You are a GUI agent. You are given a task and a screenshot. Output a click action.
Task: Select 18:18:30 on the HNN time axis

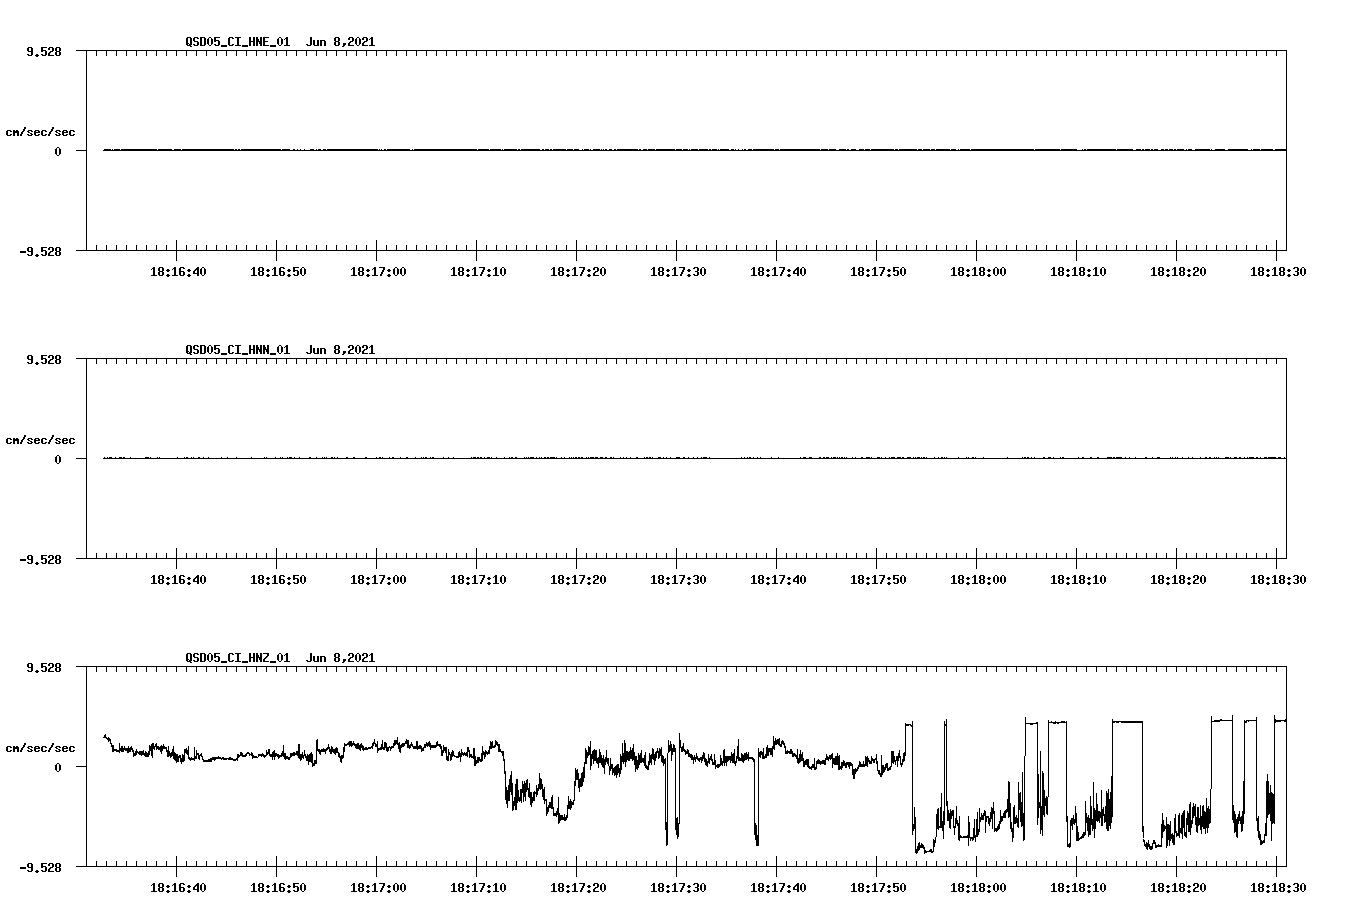tap(1278, 580)
